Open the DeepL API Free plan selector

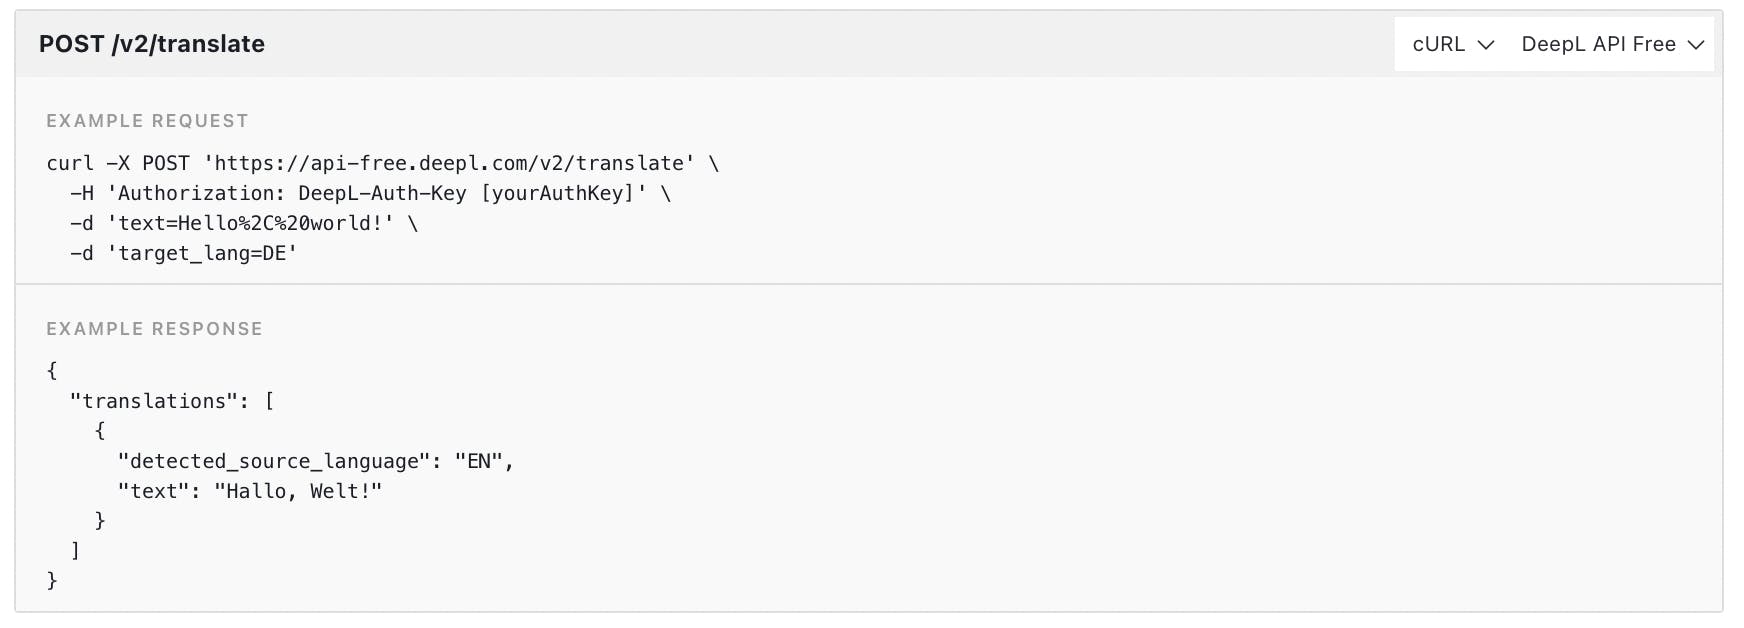click(x=1598, y=44)
